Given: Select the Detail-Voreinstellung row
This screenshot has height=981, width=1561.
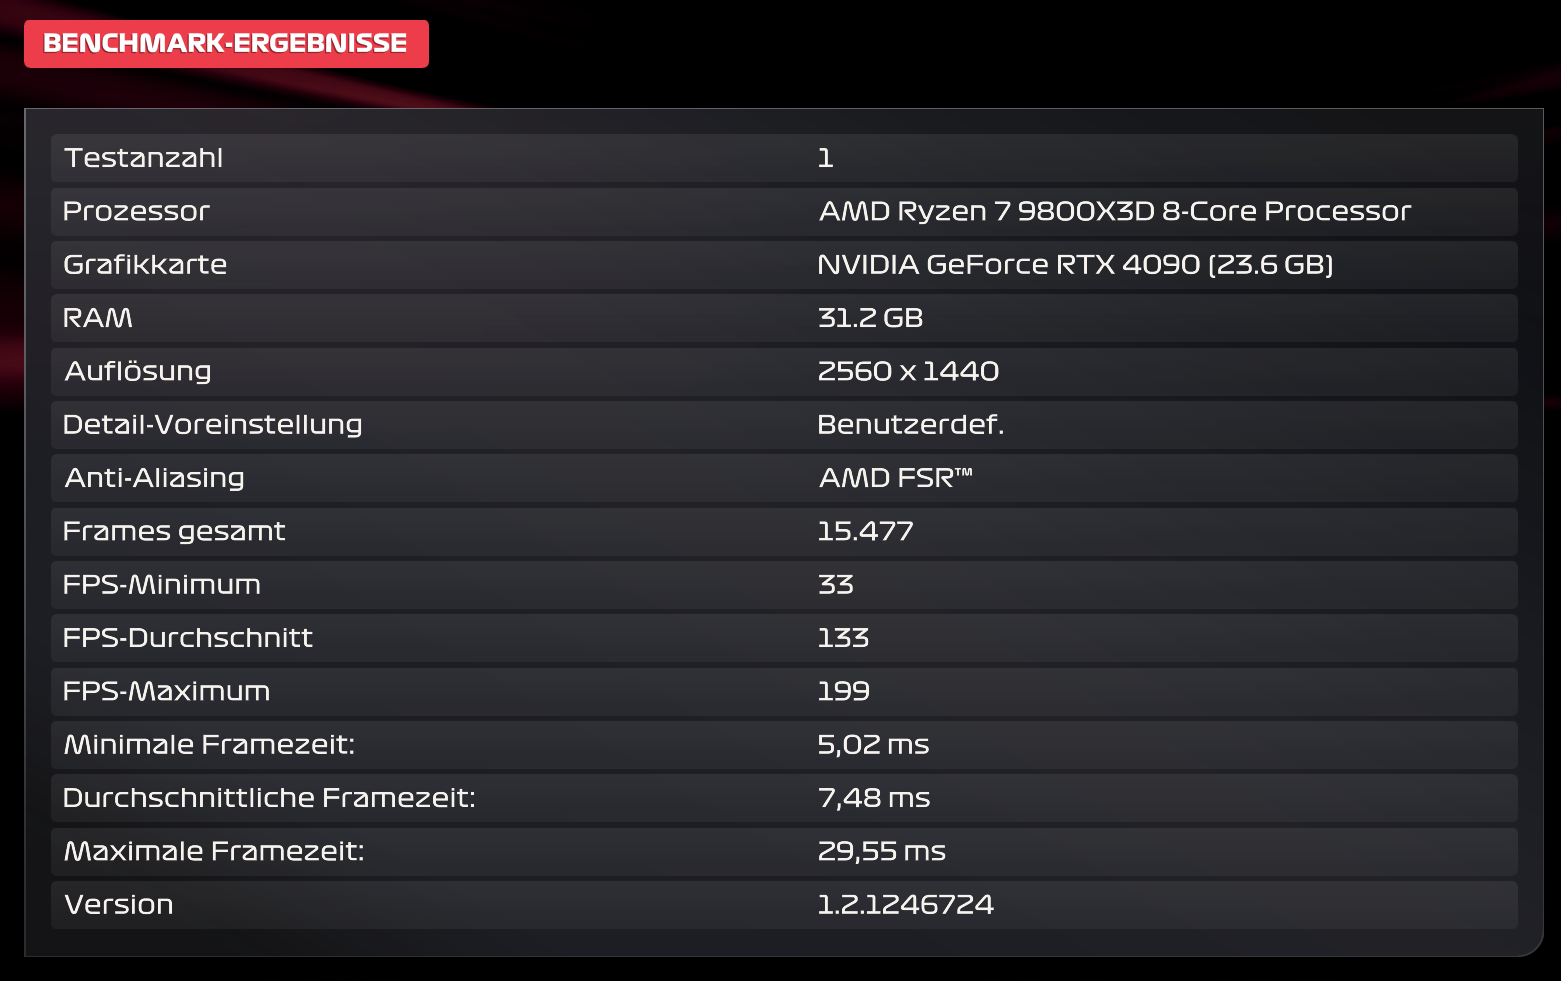Looking at the screenshot, I should (784, 425).
